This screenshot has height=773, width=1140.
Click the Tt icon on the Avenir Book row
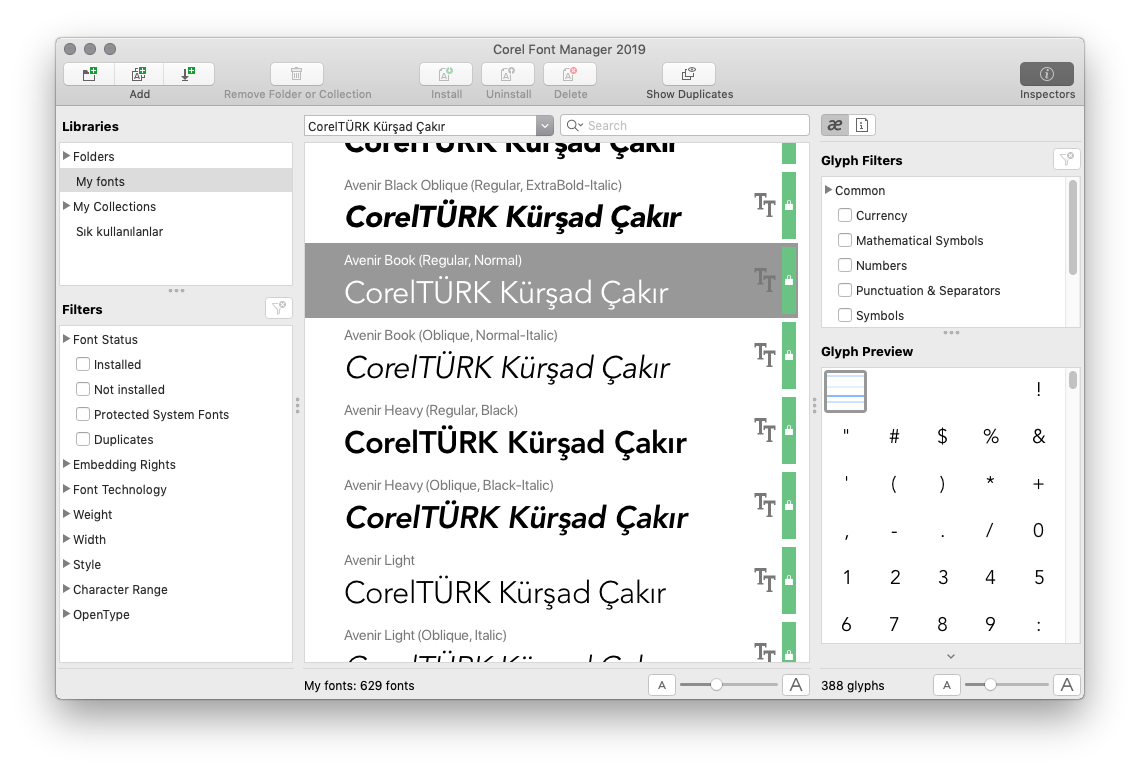pyautogui.click(x=765, y=281)
